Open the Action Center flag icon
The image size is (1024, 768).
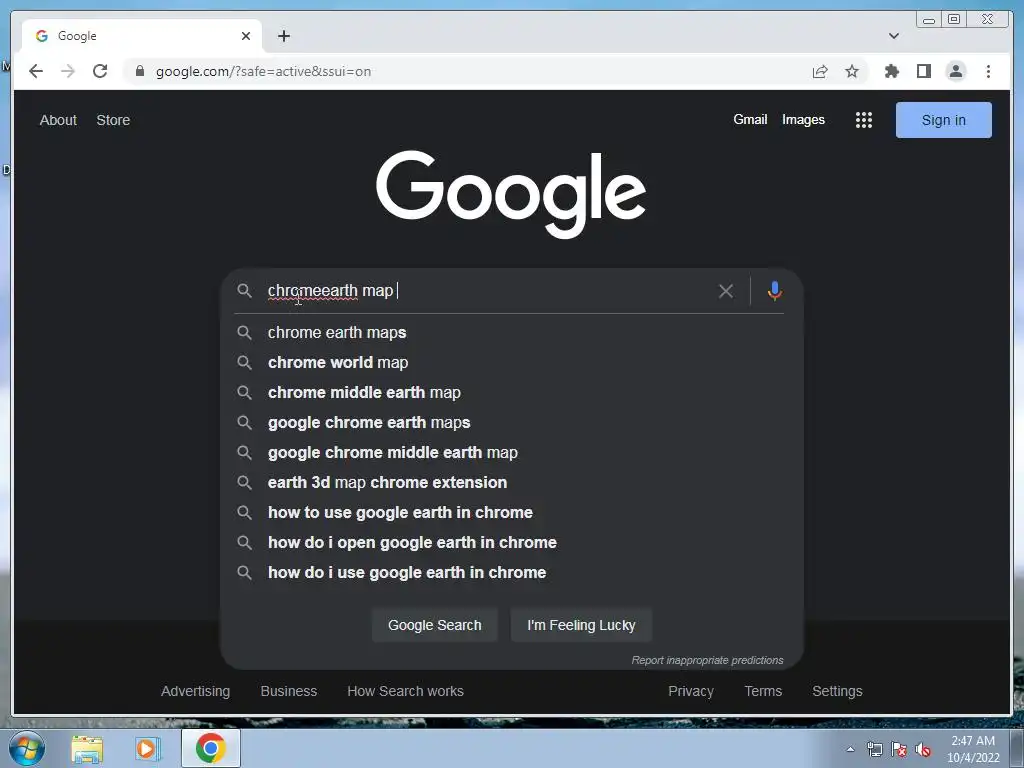pyautogui.click(x=899, y=749)
